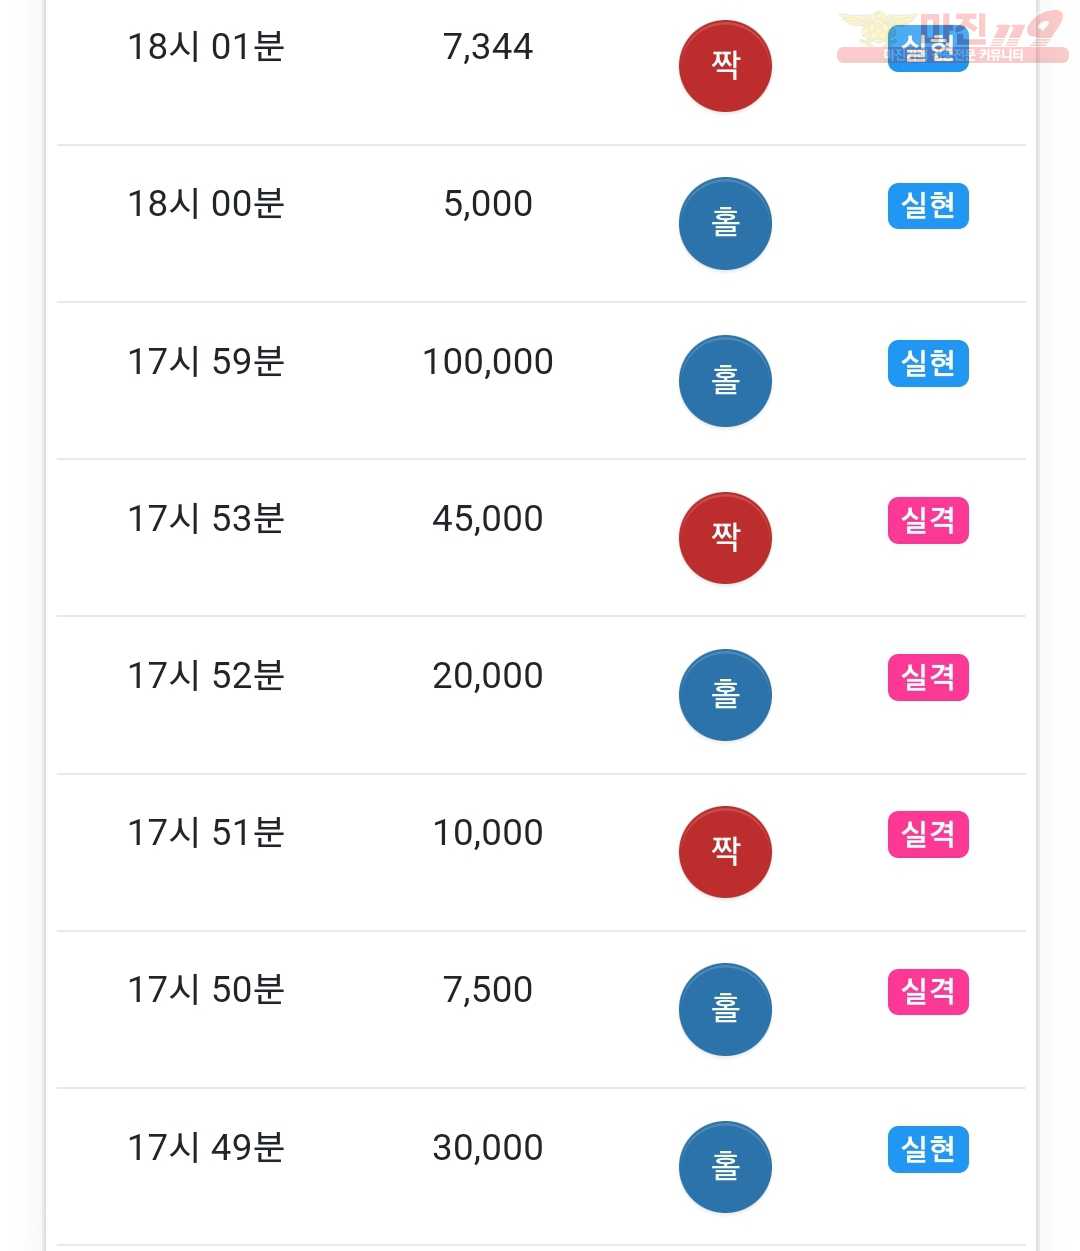1080x1251 pixels.
Task: Click the red 짝 circle for 17시 53분
Action: pyautogui.click(x=725, y=538)
